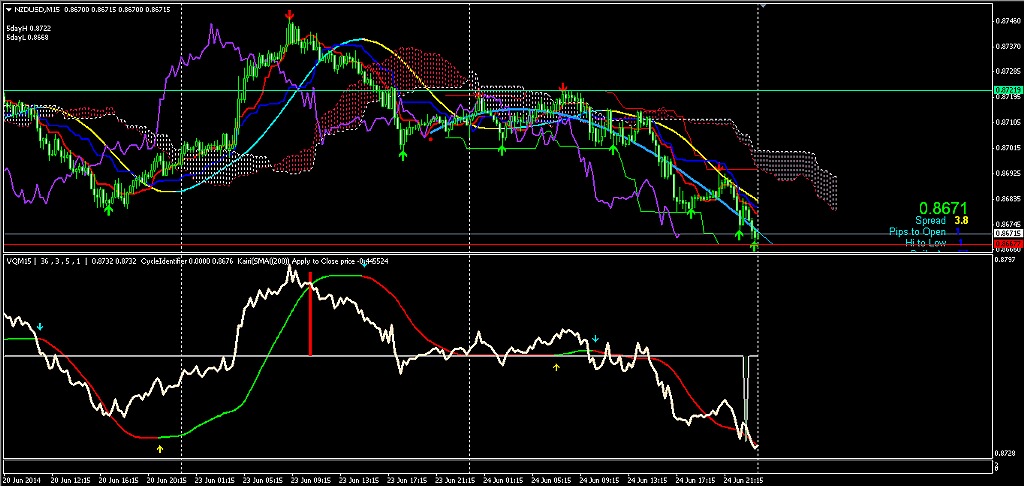Screen dimensions: 1024x486
Task: Select the red vertical bar in the oscillator
Action: (310, 324)
